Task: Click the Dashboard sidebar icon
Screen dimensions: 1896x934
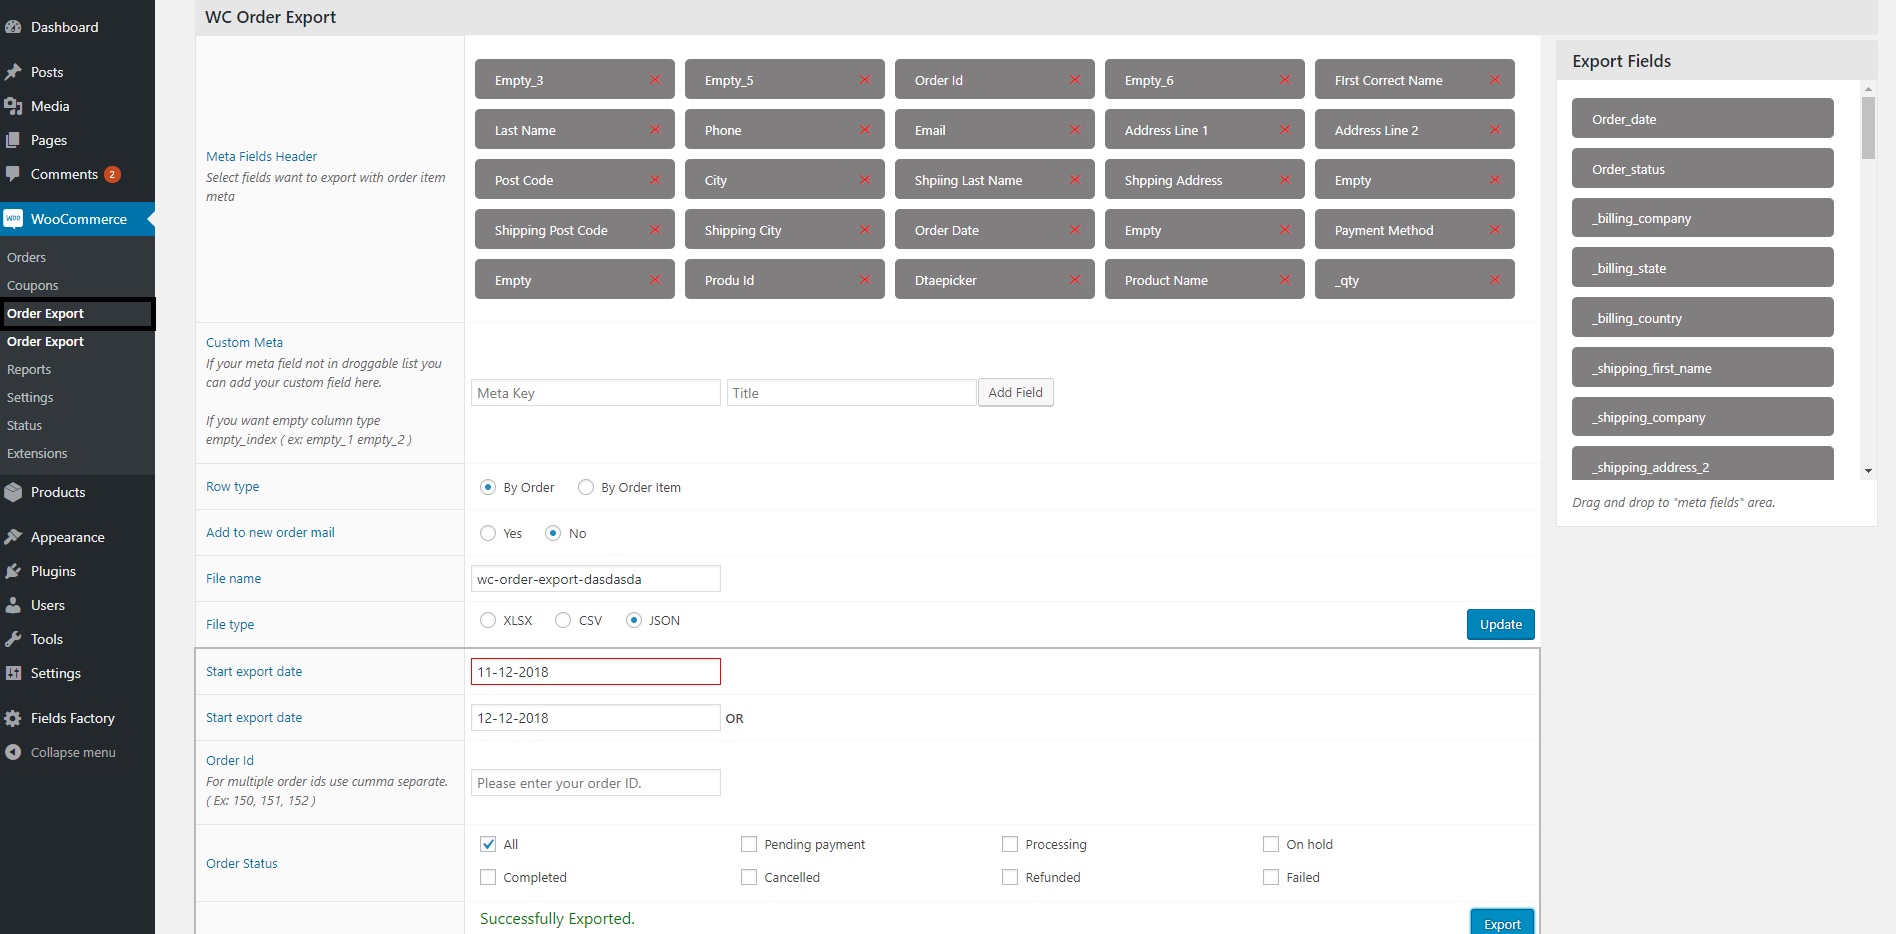Action: click(x=13, y=27)
